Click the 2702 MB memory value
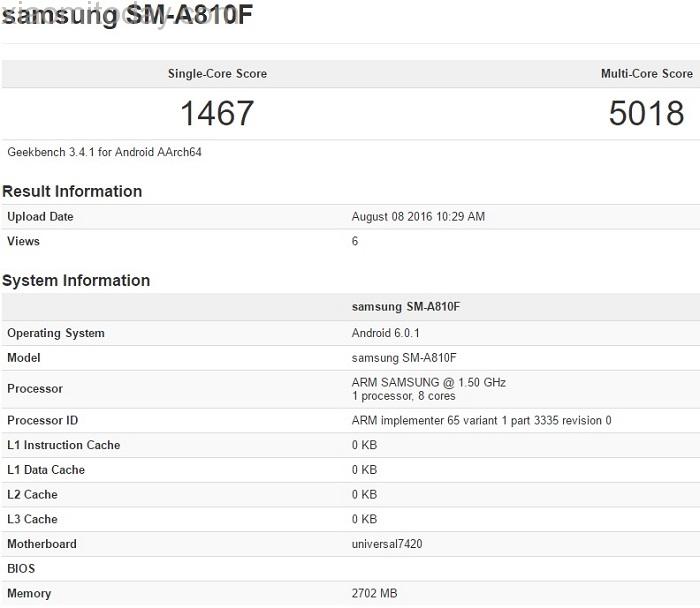The width and height of the screenshot is (700, 608). 374,594
